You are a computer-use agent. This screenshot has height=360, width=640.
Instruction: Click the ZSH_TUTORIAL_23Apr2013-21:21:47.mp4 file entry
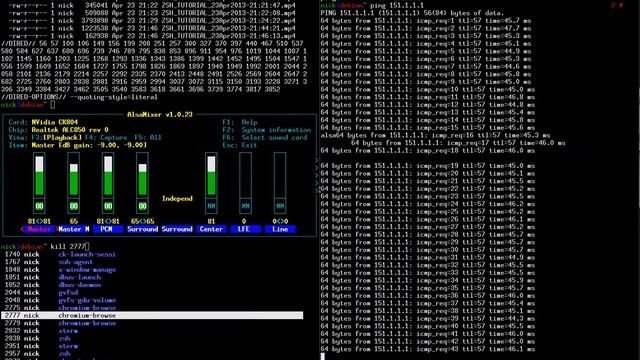tap(228, 6)
